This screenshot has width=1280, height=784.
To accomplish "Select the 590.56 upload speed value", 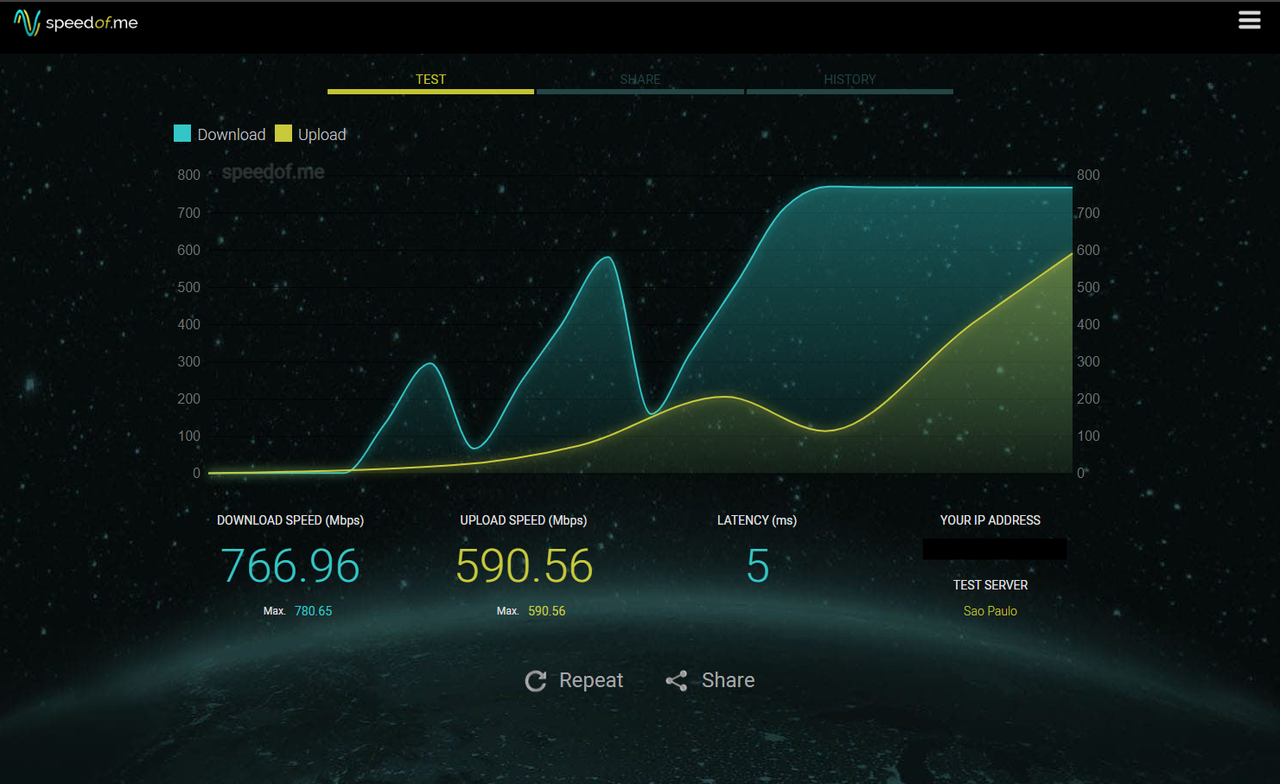I will (524, 566).
